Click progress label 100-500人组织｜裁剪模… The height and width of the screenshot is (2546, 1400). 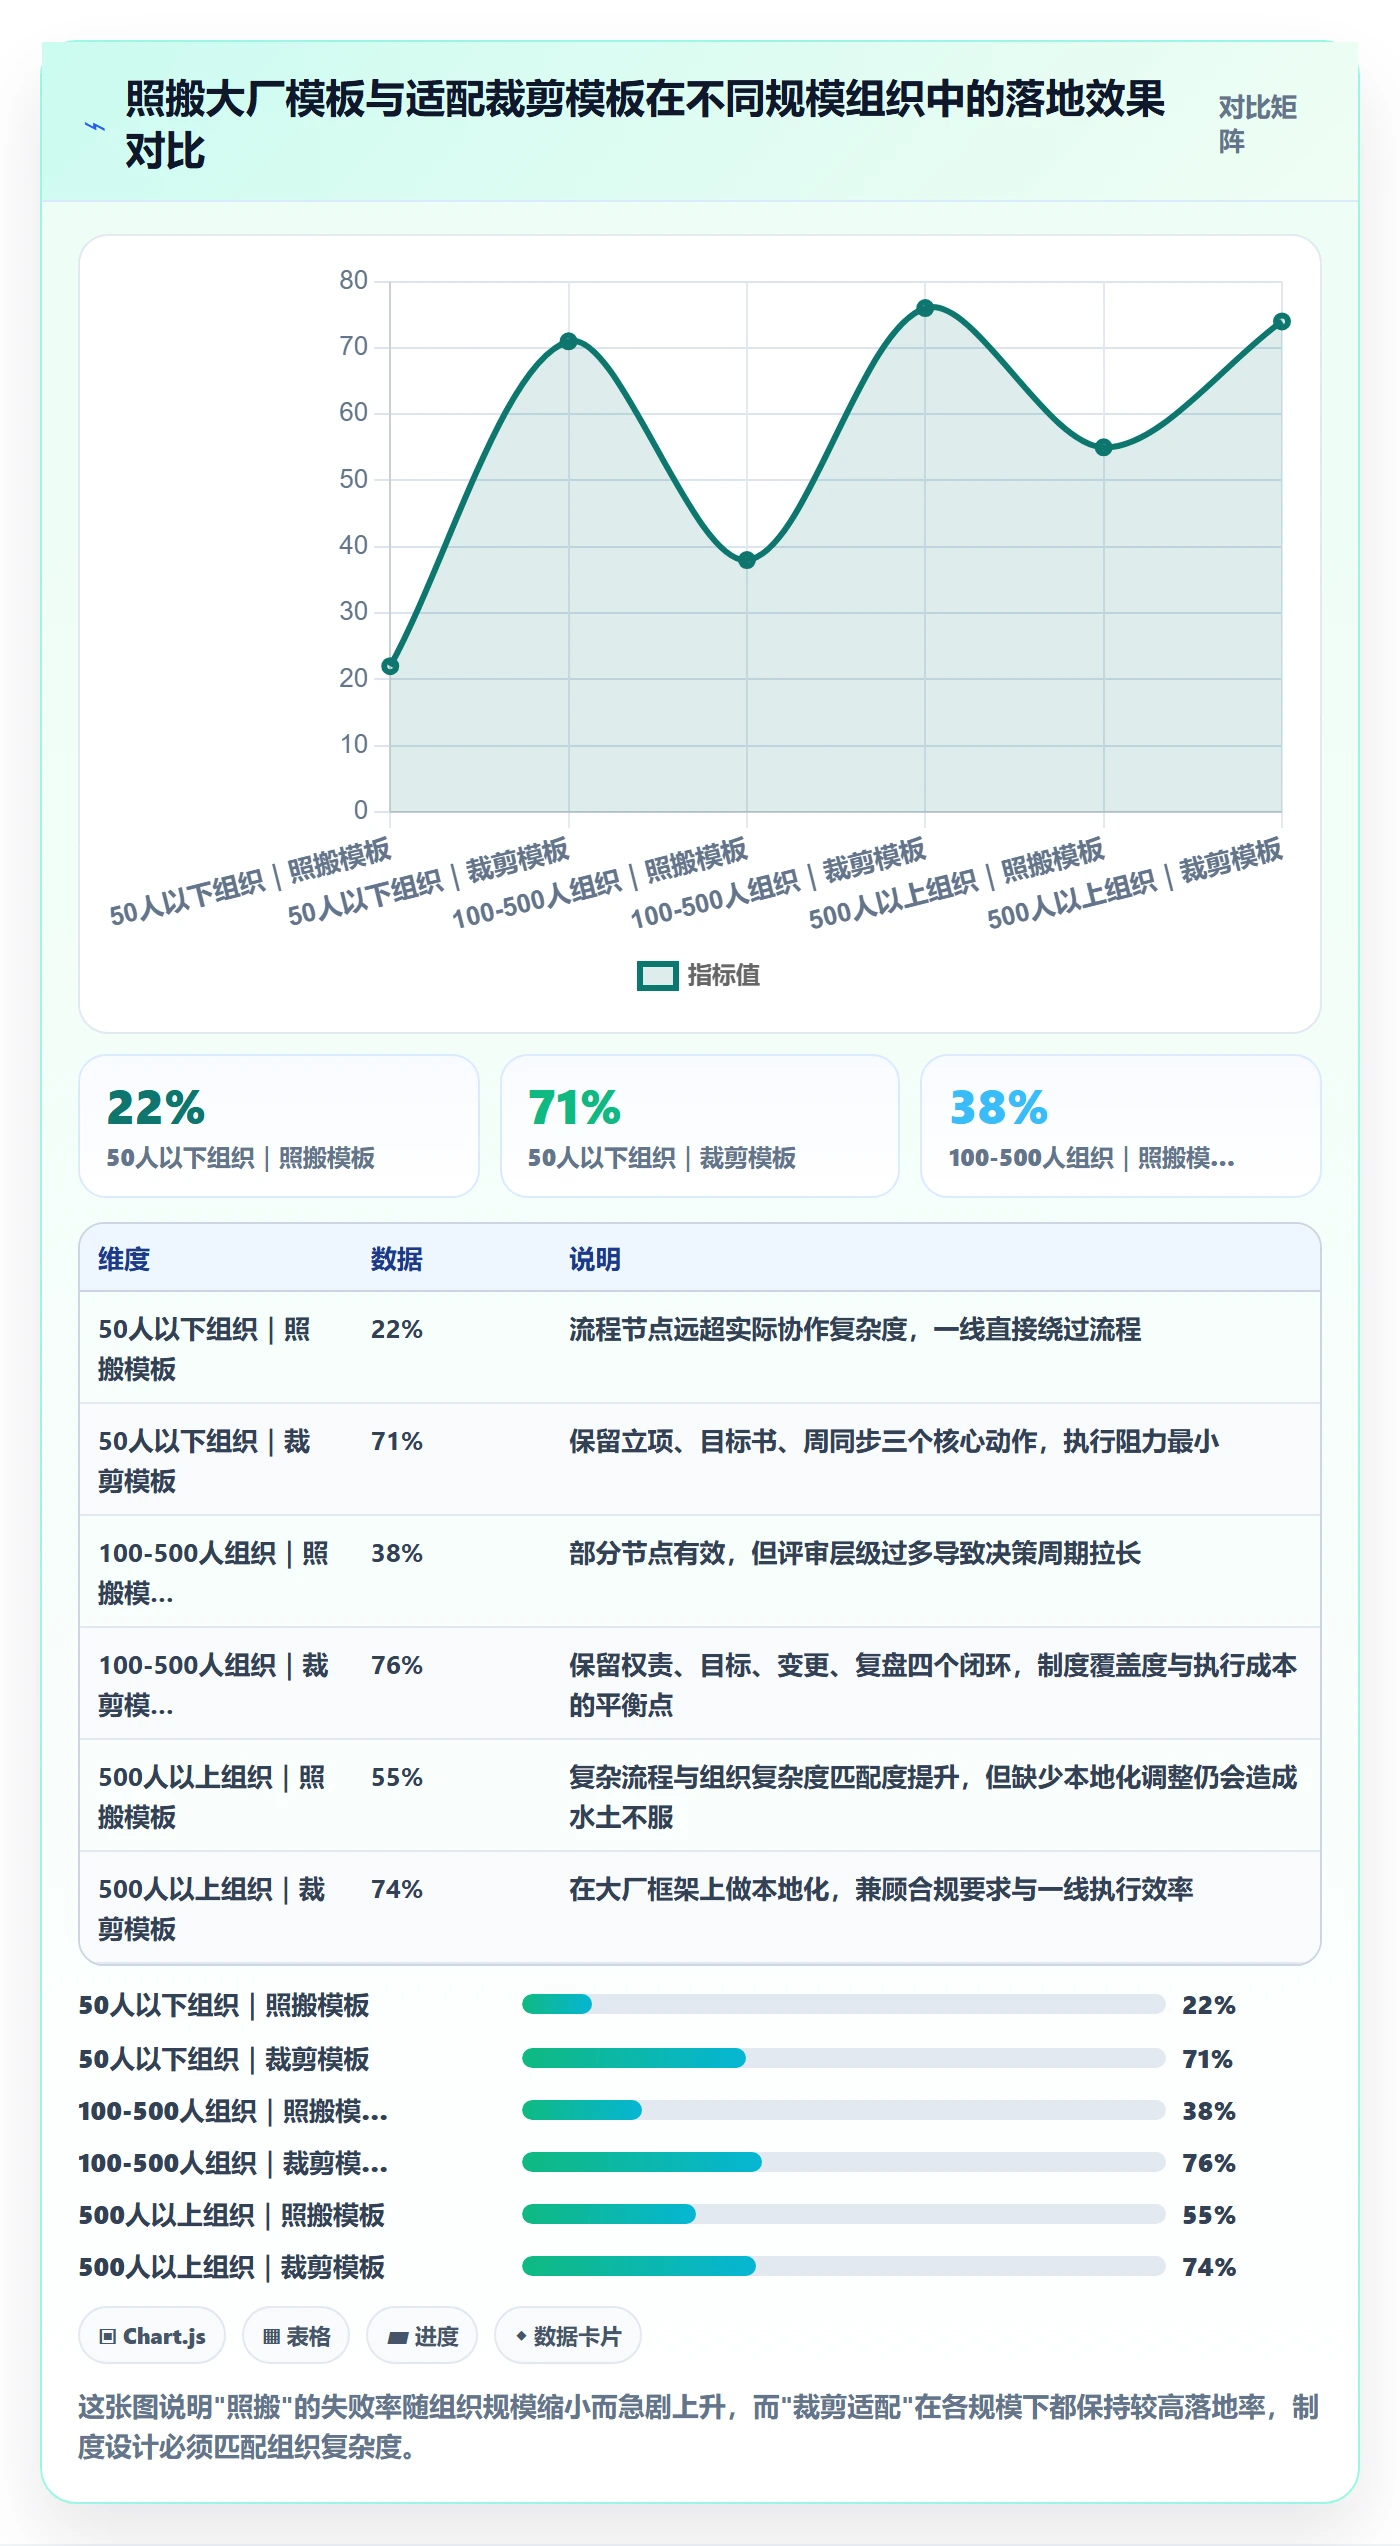(x=233, y=2163)
